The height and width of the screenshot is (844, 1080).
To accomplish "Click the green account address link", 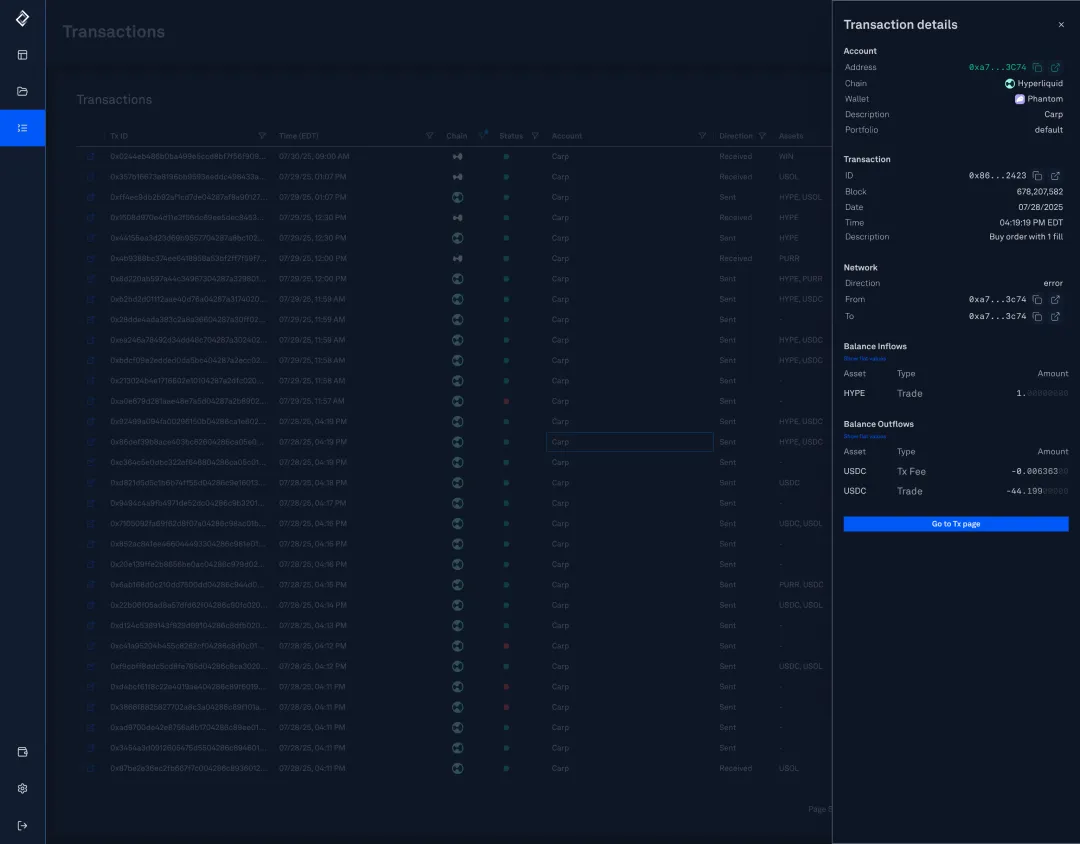I will pos(997,67).
